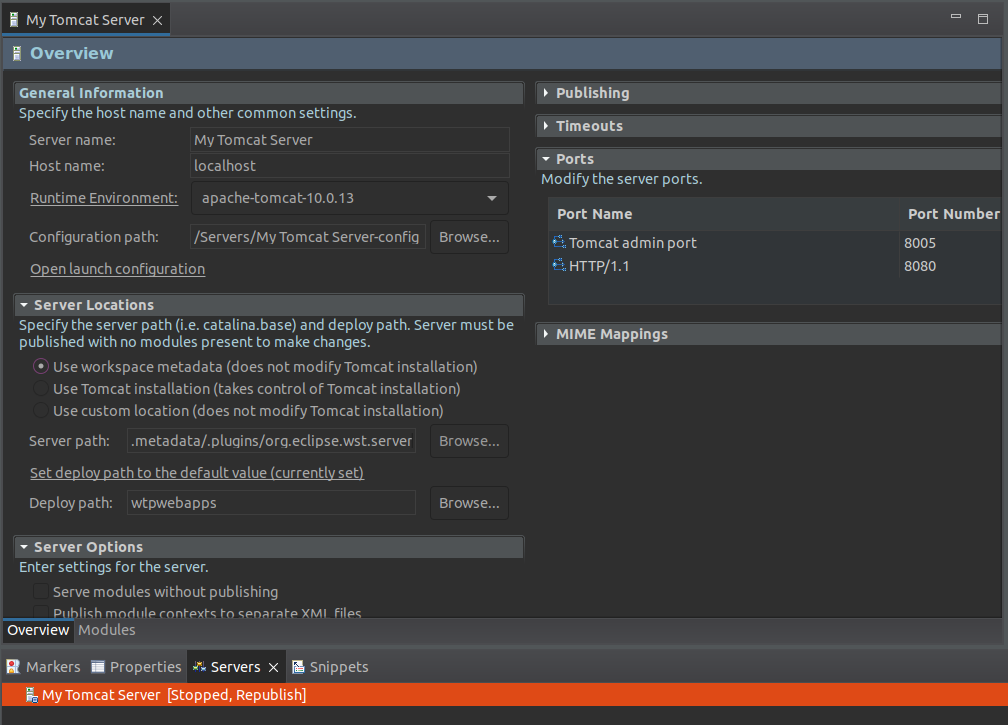Image resolution: width=1008 pixels, height=725 pixels.
Task: Click Open launch configuration link
Action: [x=117, y=269]
